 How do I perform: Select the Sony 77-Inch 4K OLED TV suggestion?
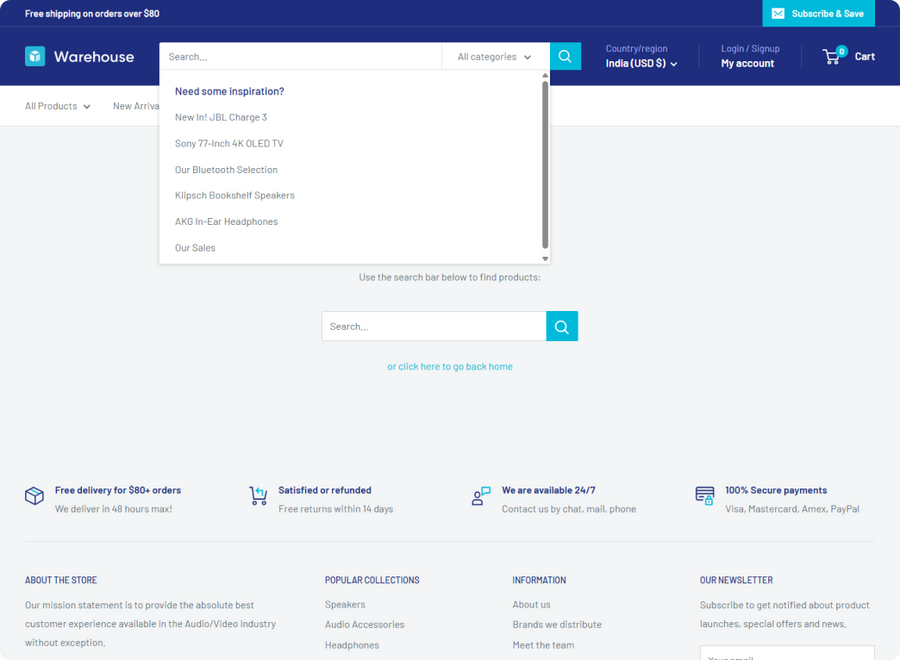(x=229, y=143)
